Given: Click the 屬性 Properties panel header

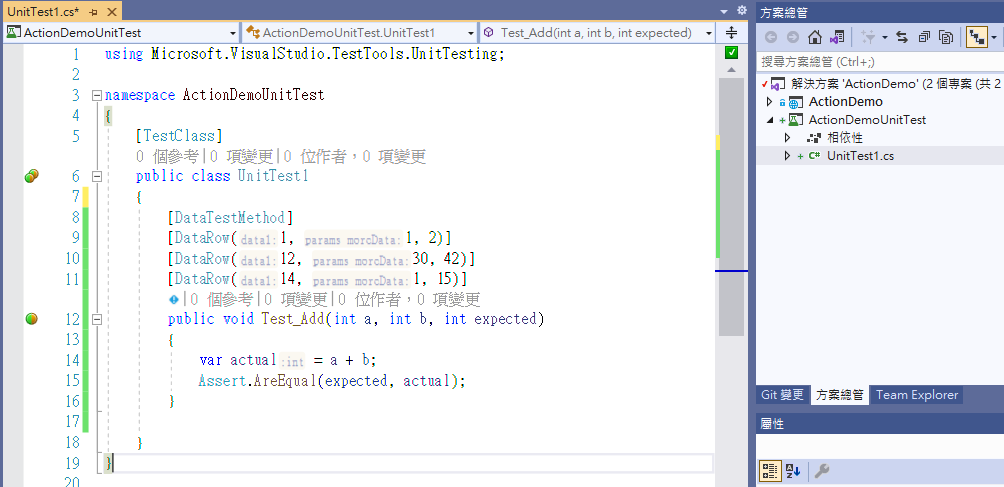Looking at the screenshot, I should point(880,424).
